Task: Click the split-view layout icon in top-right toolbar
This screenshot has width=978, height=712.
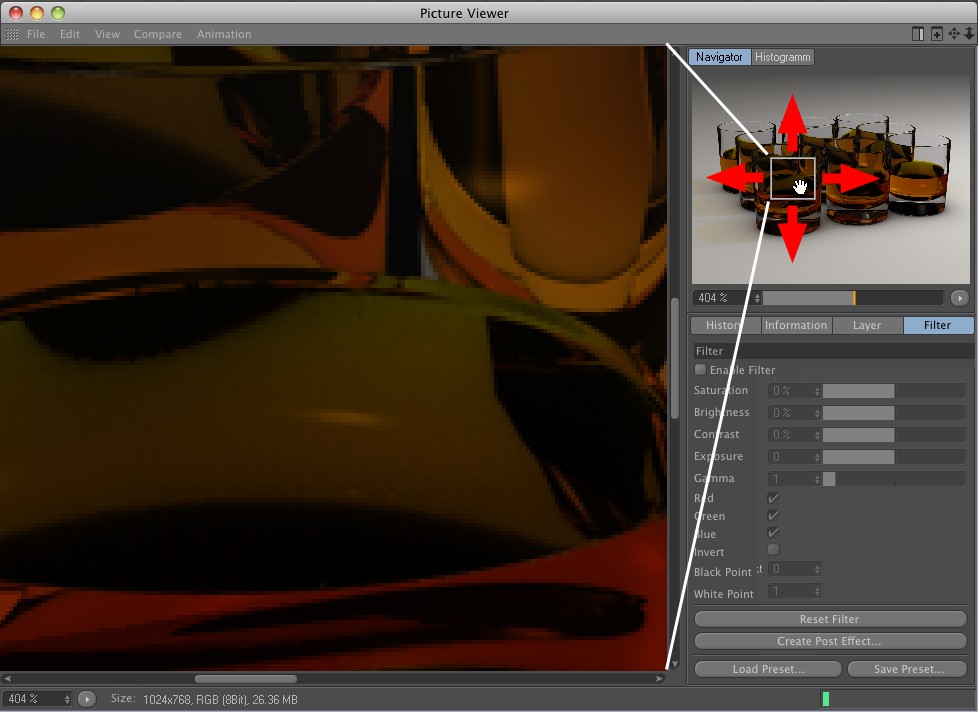Action: pos(918,34)
